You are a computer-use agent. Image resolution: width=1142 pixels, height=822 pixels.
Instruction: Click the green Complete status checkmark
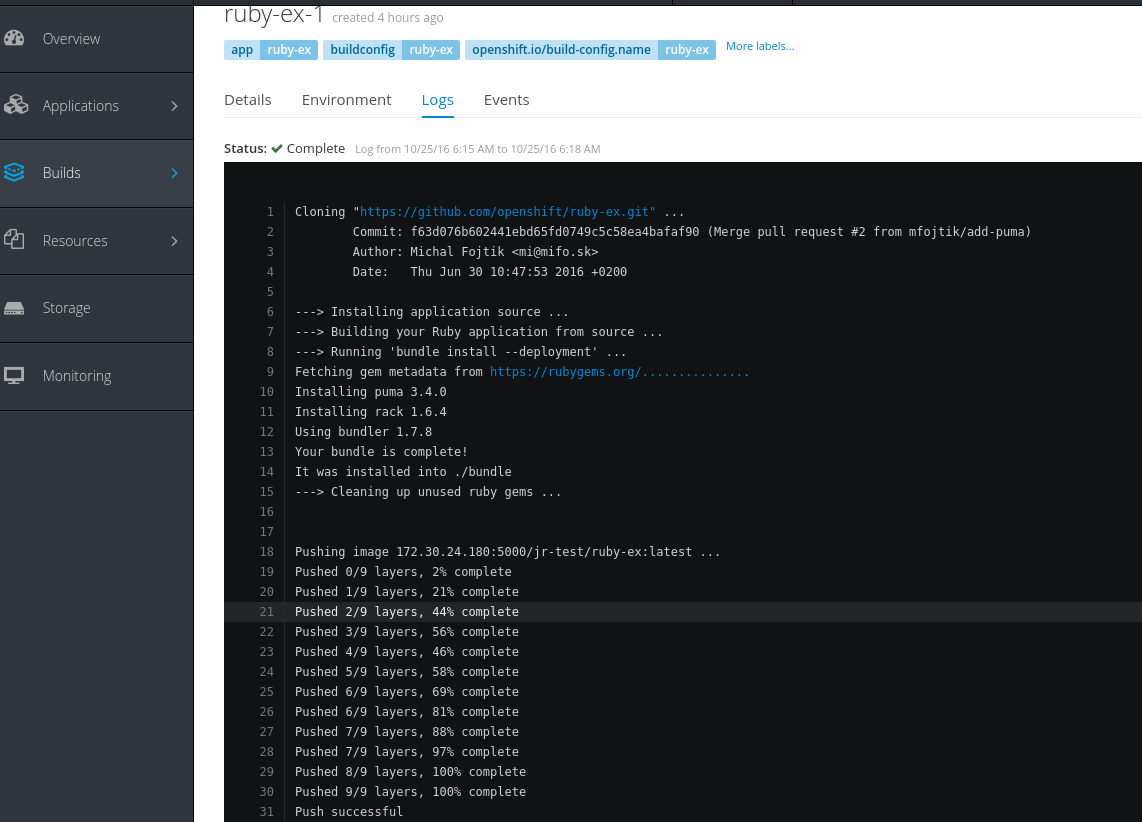(277, 149)
